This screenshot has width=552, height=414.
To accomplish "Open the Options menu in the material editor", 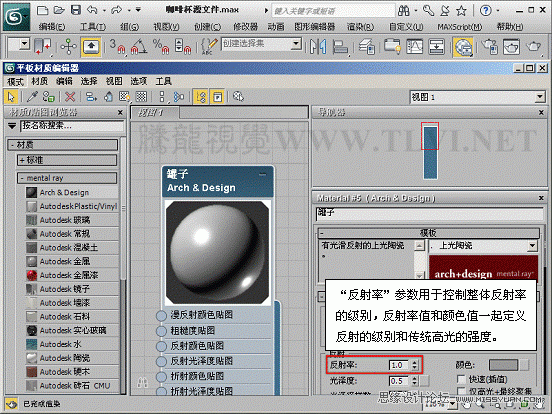I will click(139, 82).
